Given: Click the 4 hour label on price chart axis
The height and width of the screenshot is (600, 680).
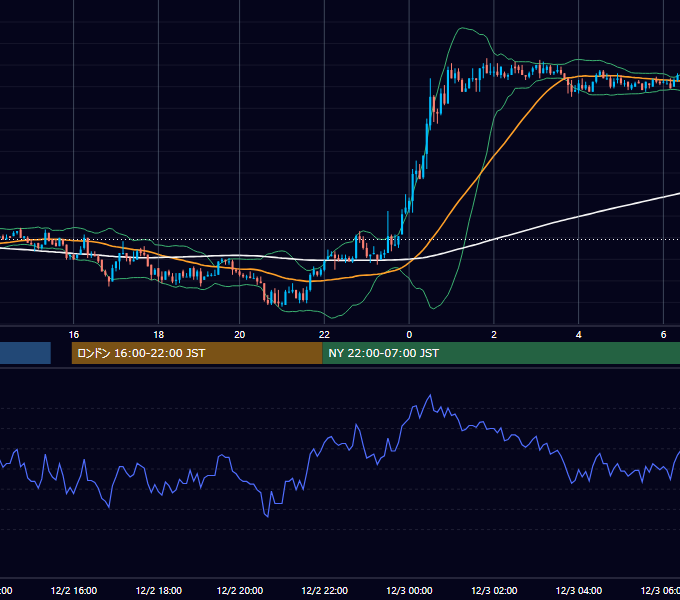Looking at the screenshot, I should point(579,335).
